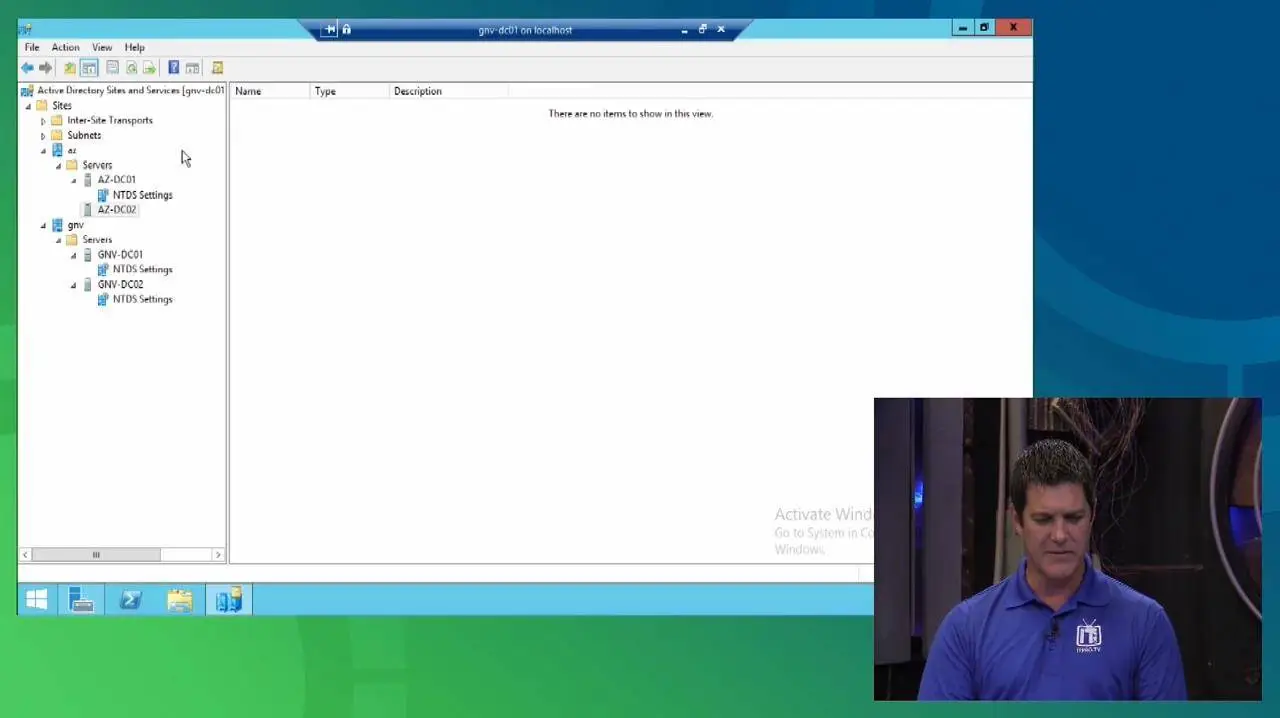Viewport: 1280px width, 718px height.
Task: Open the View menu
Action: point(102,47)
